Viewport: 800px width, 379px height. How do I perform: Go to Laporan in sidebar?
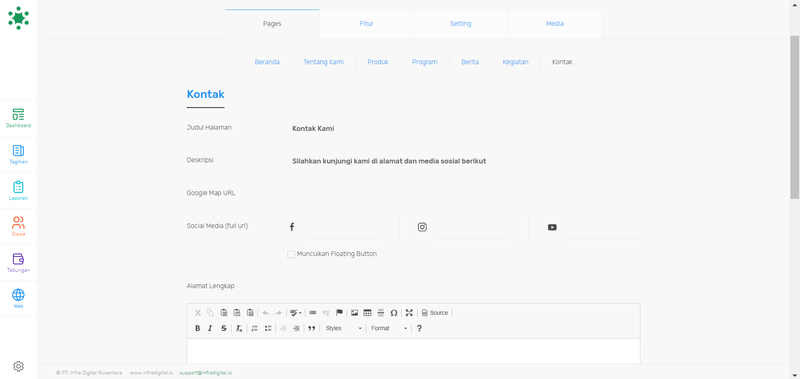[x=18, y=190]
